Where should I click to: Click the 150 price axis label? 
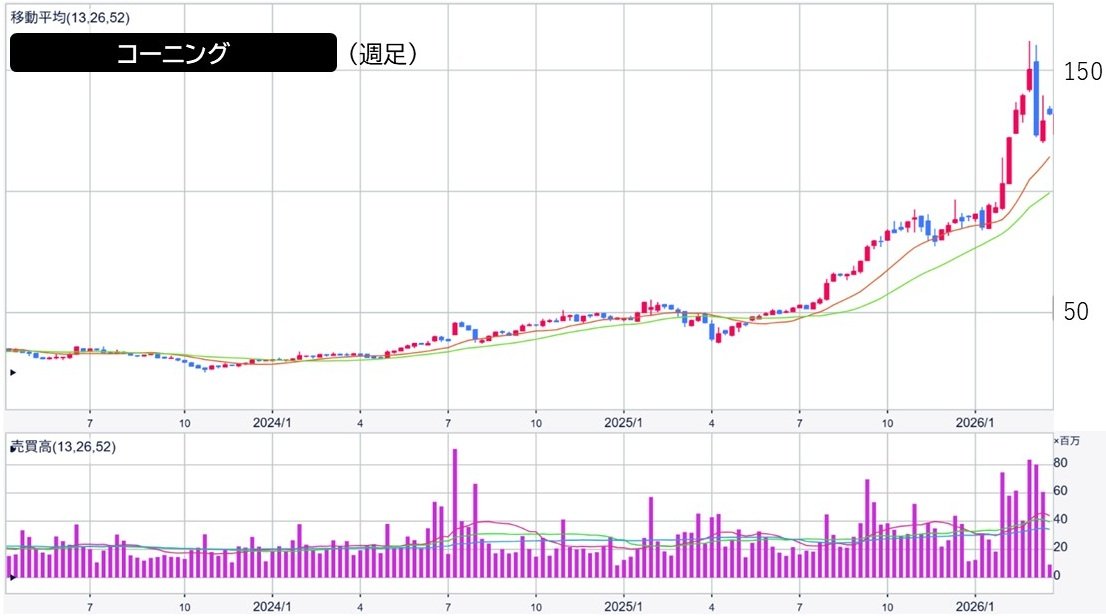click(x=1082, y=72)
